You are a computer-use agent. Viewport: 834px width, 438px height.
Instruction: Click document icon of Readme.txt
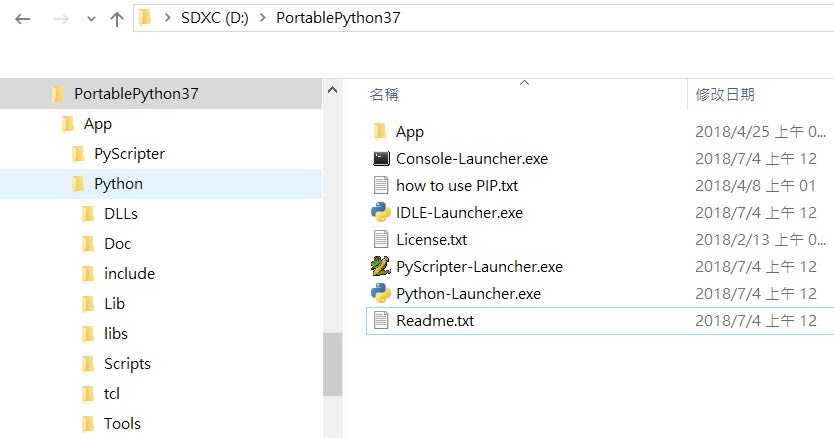pyautogui.click(x=381, y=320)
